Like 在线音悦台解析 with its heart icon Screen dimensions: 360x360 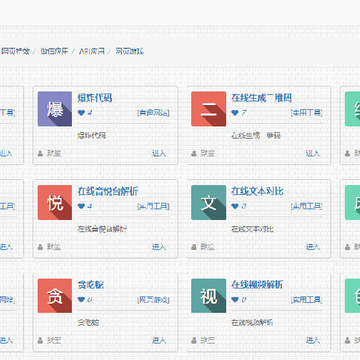[x=81, y=206]
